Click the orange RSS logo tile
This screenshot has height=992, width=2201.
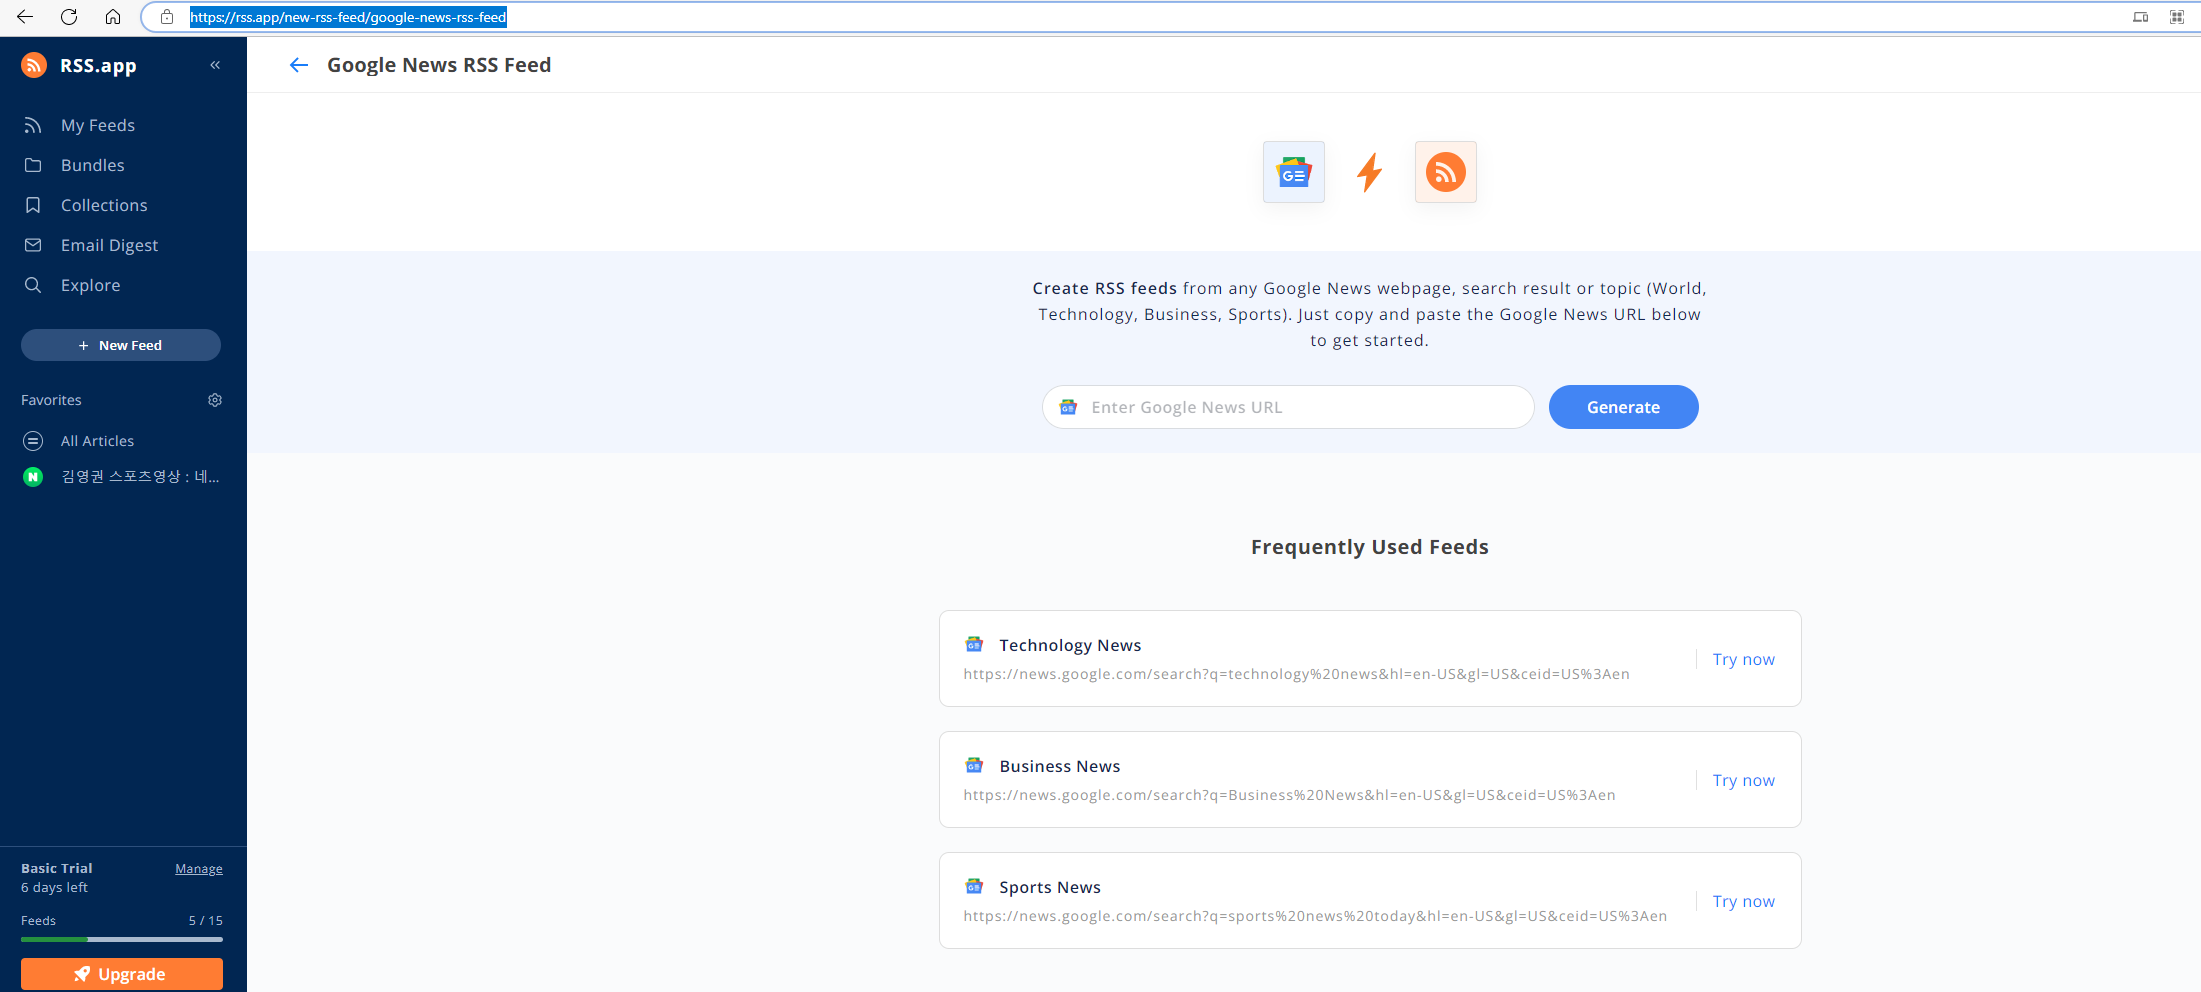coord(1446,172)
